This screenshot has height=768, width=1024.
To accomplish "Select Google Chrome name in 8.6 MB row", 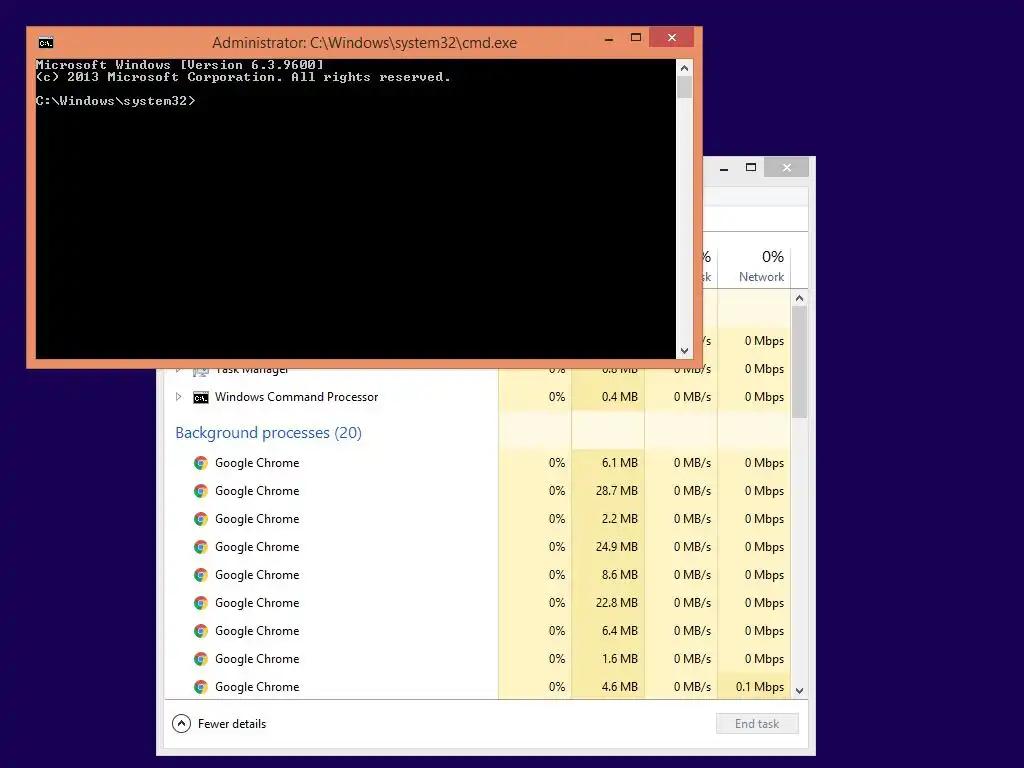I will tap(257, 575).
